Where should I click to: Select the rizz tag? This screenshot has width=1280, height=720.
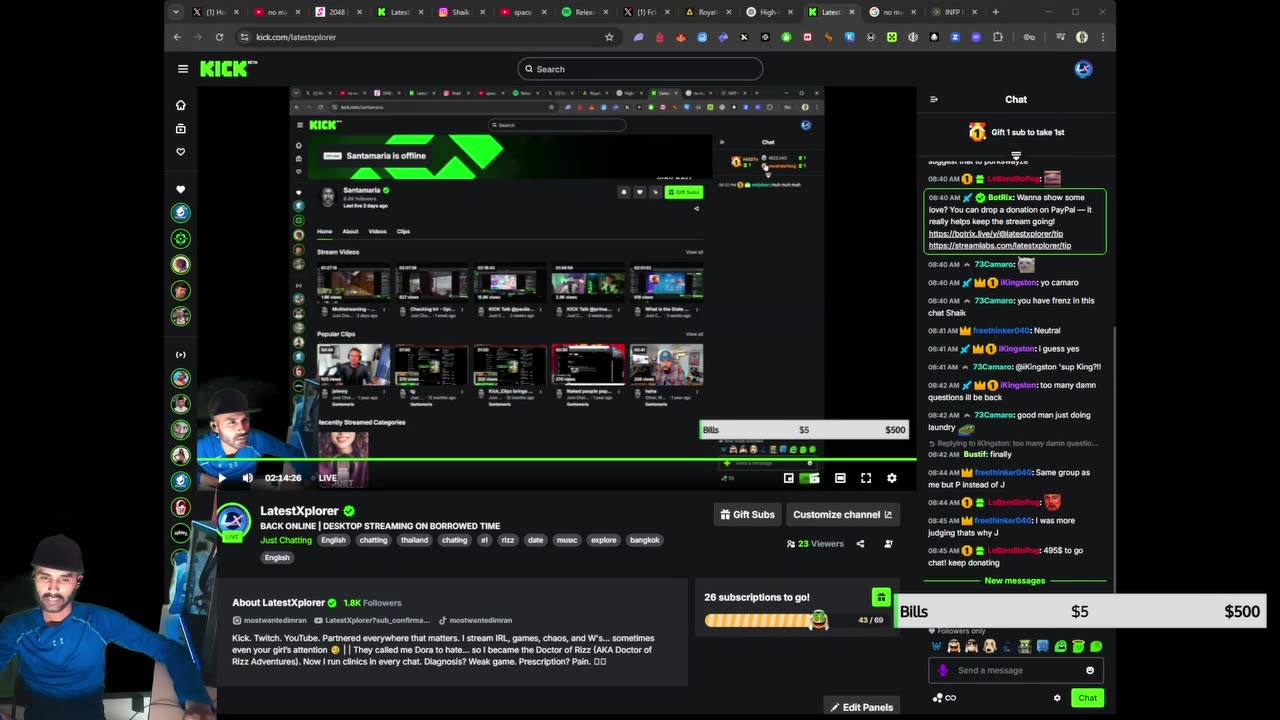pos(508,540)
